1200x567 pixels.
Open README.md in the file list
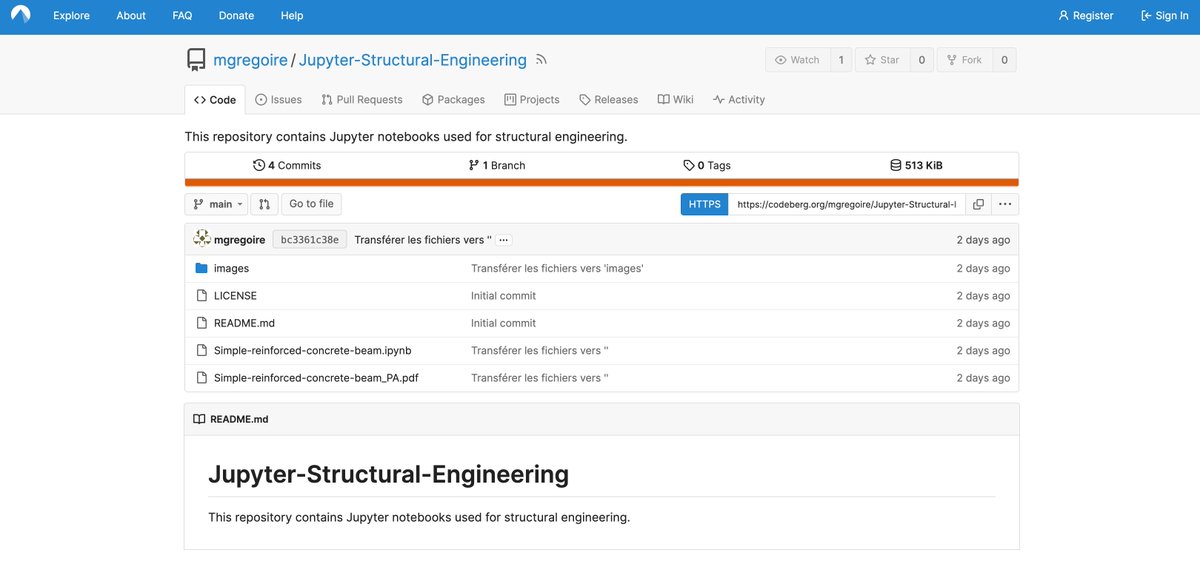point(244,323)
